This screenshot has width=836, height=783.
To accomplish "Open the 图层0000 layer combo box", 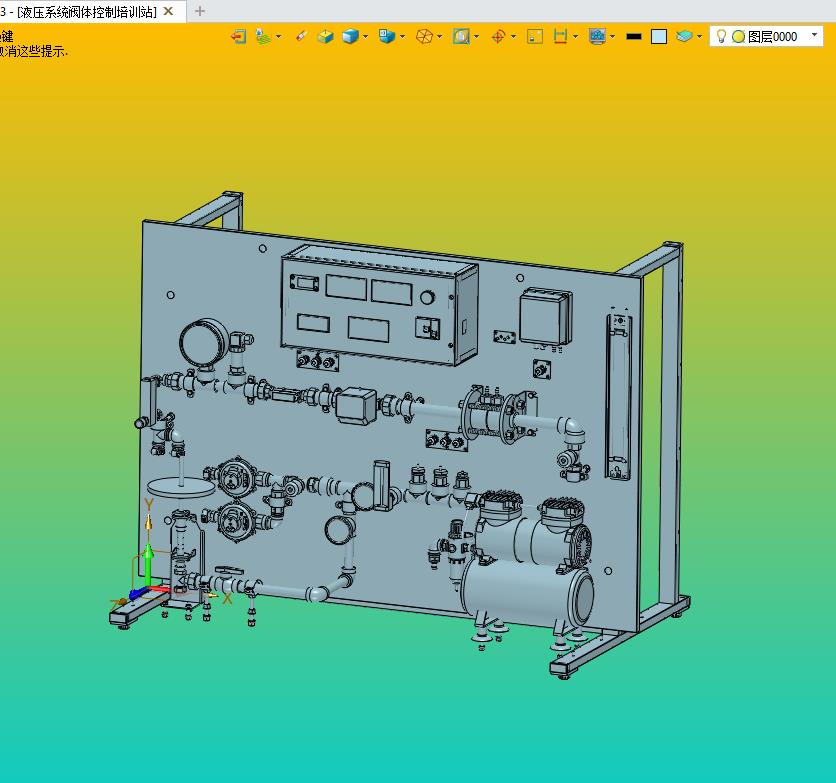I will pyautogui.click(x=766, y=36).
